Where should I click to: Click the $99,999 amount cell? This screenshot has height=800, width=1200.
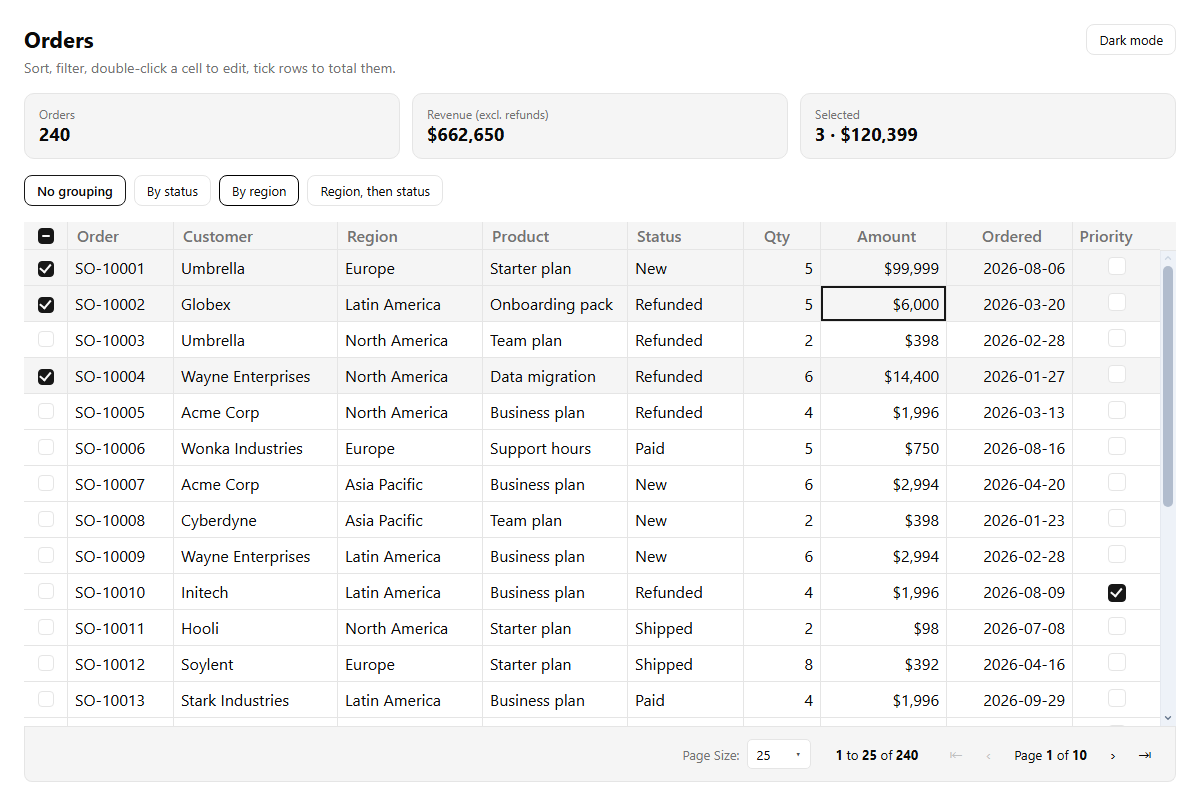coord(884,268)
